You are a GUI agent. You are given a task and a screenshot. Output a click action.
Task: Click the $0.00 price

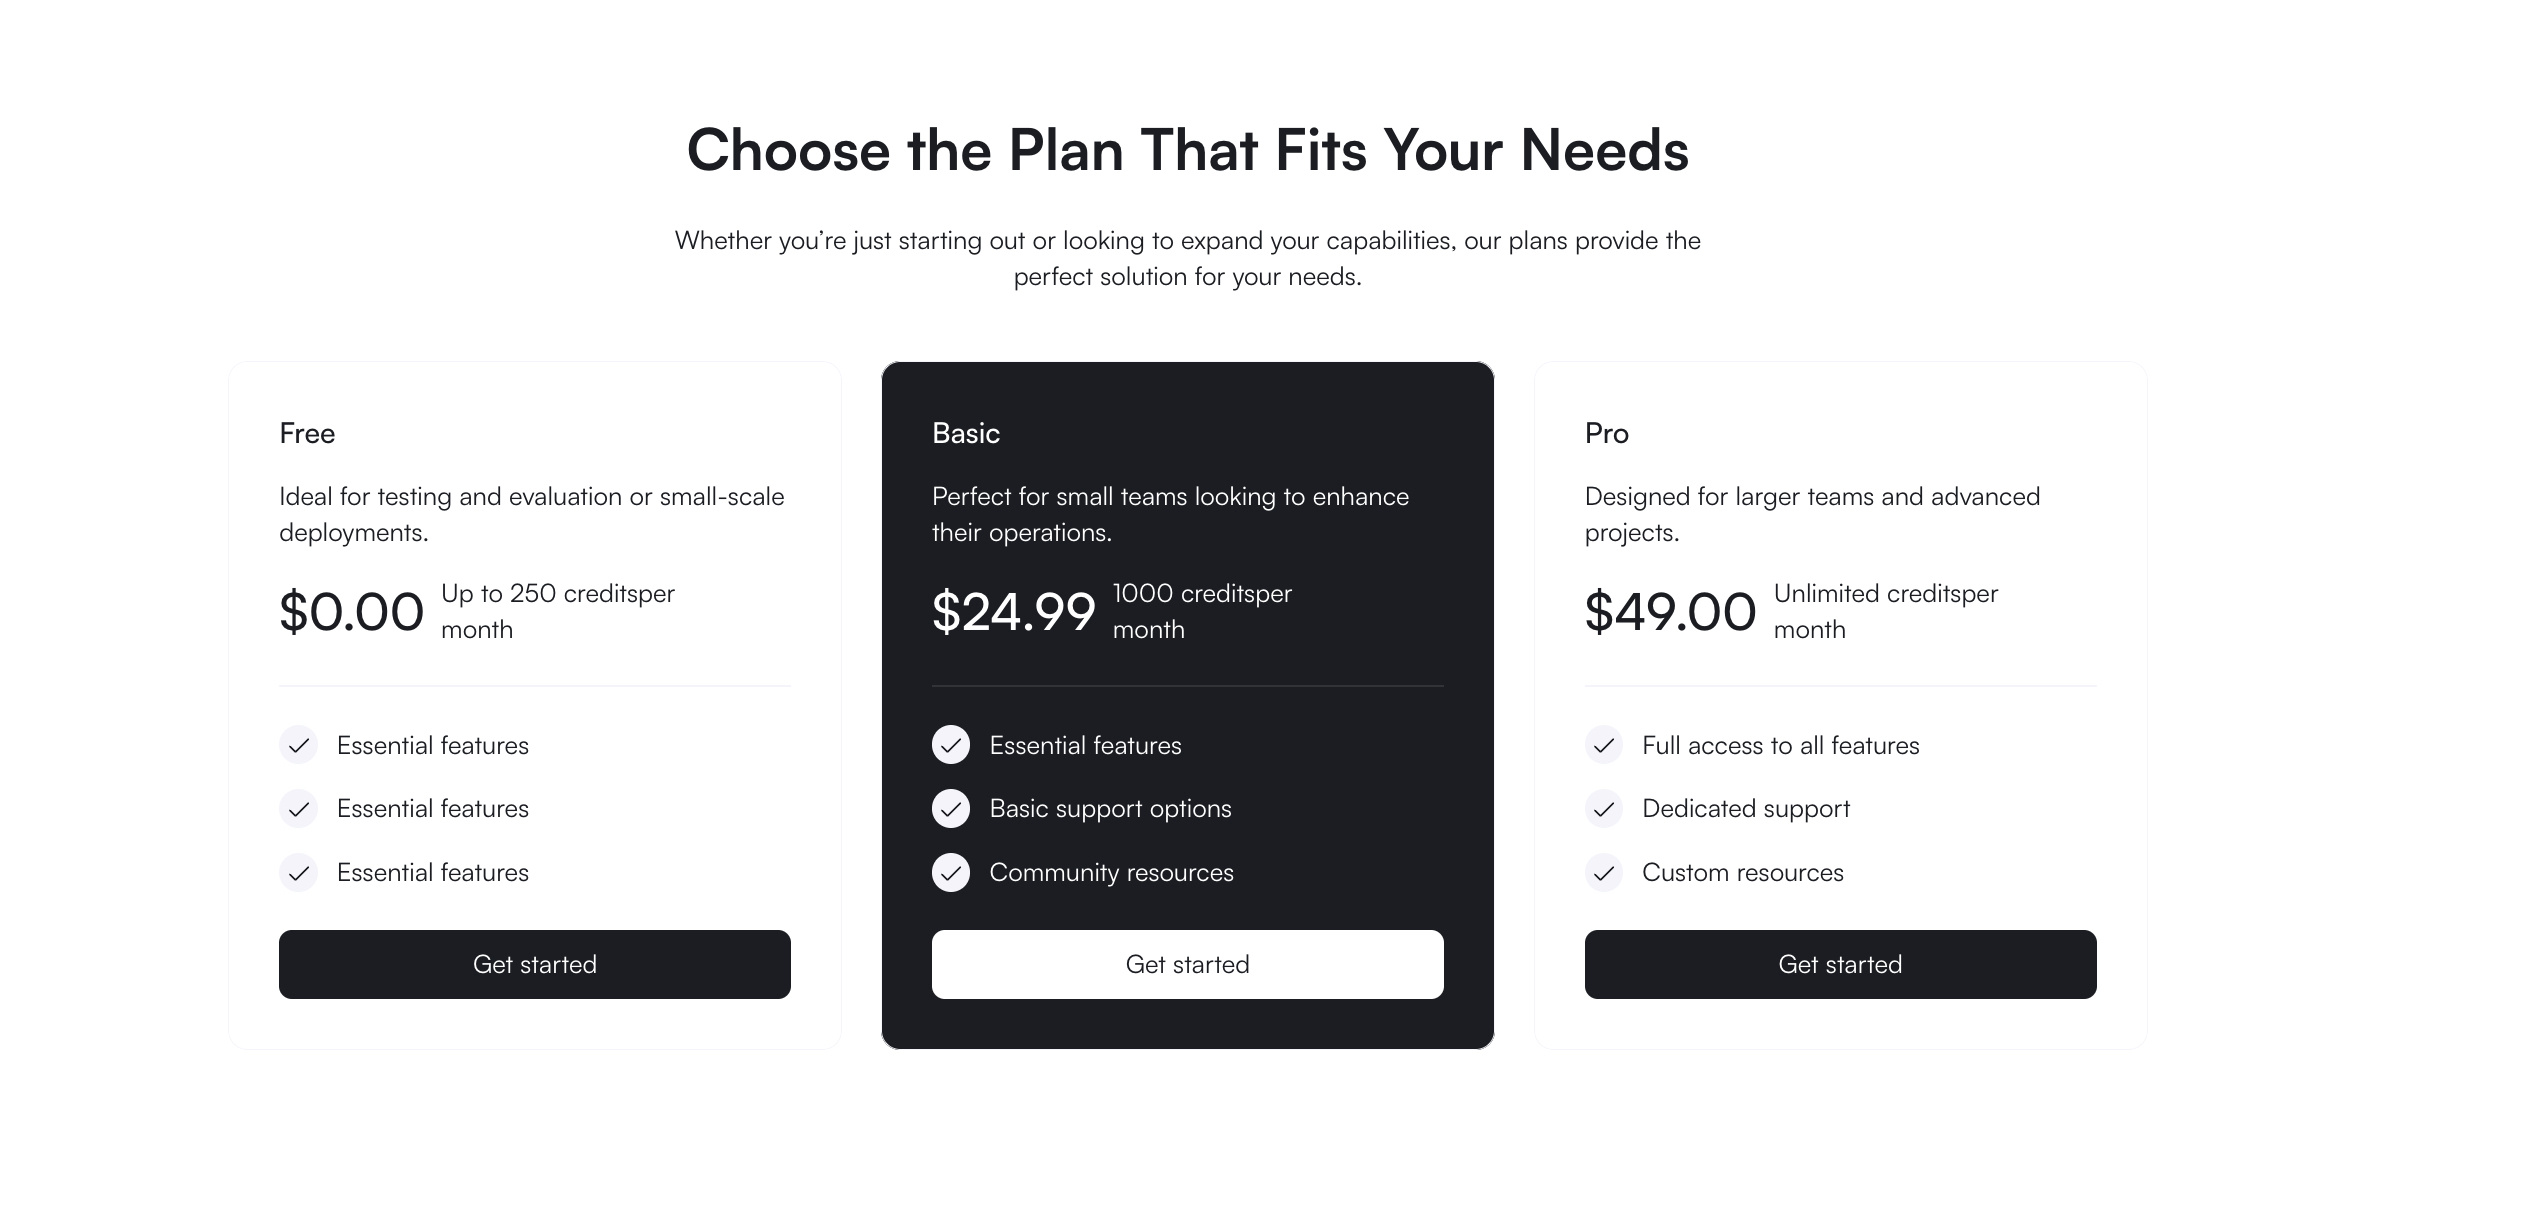pos(351,612)
